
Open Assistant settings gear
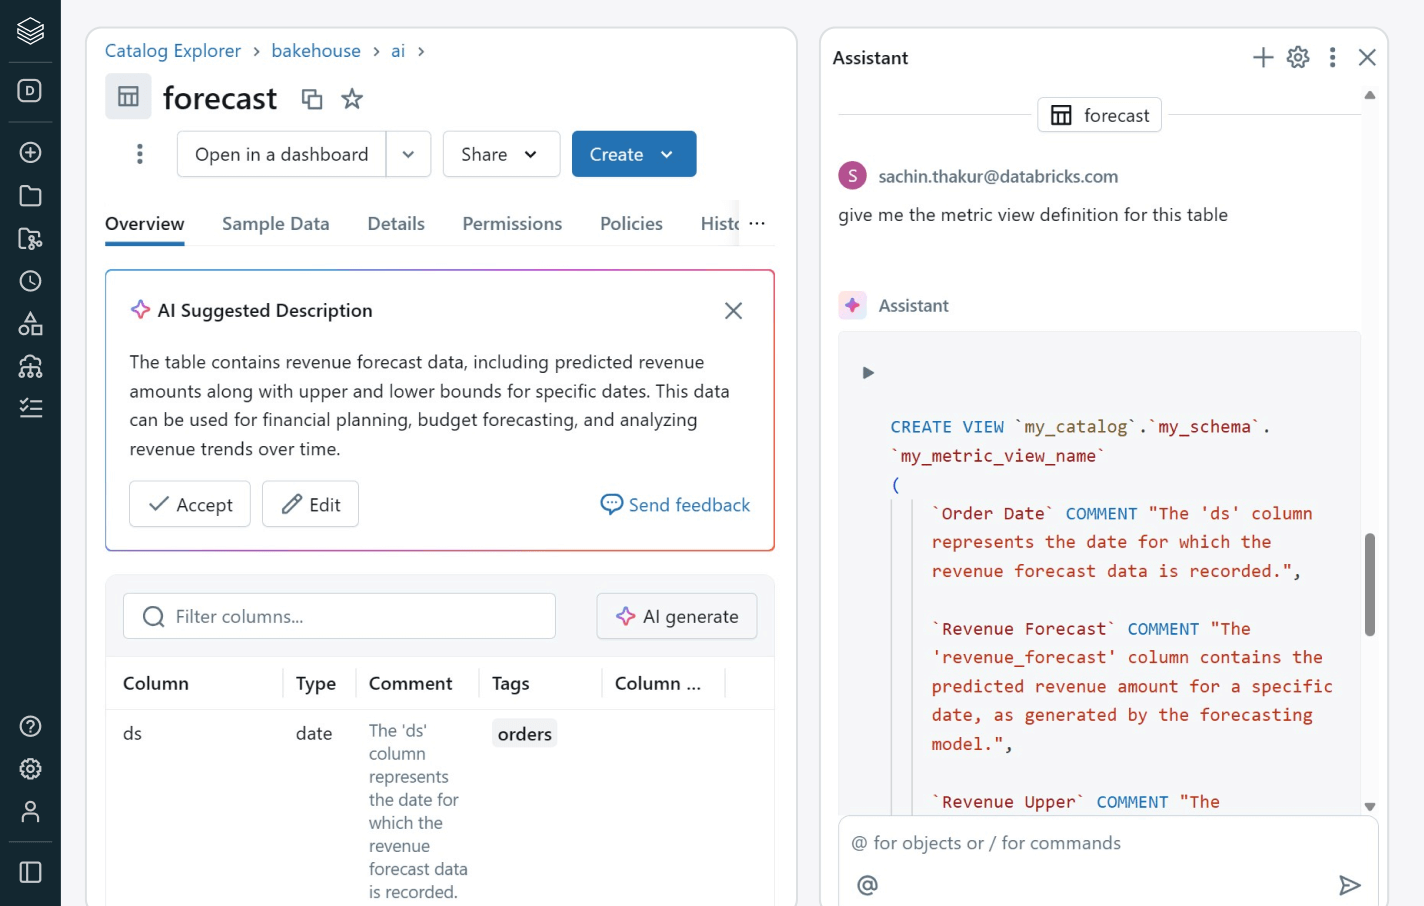(x=1298, y=58)
